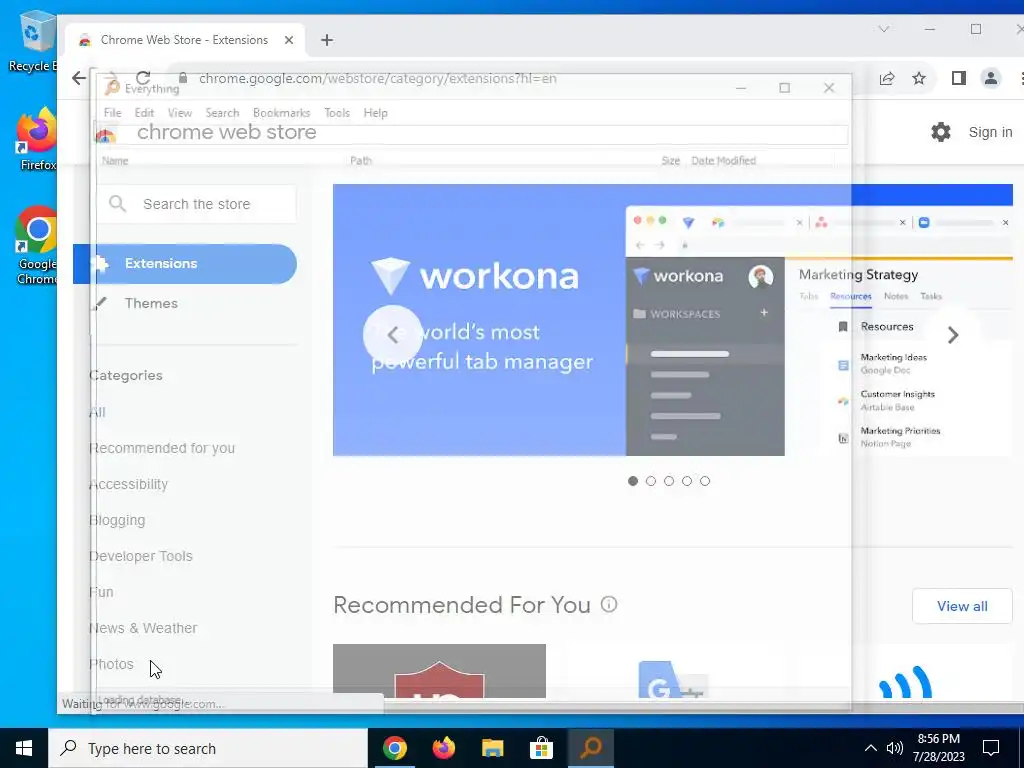
Task: Click the Sign in link
Action: coord(990,132)
